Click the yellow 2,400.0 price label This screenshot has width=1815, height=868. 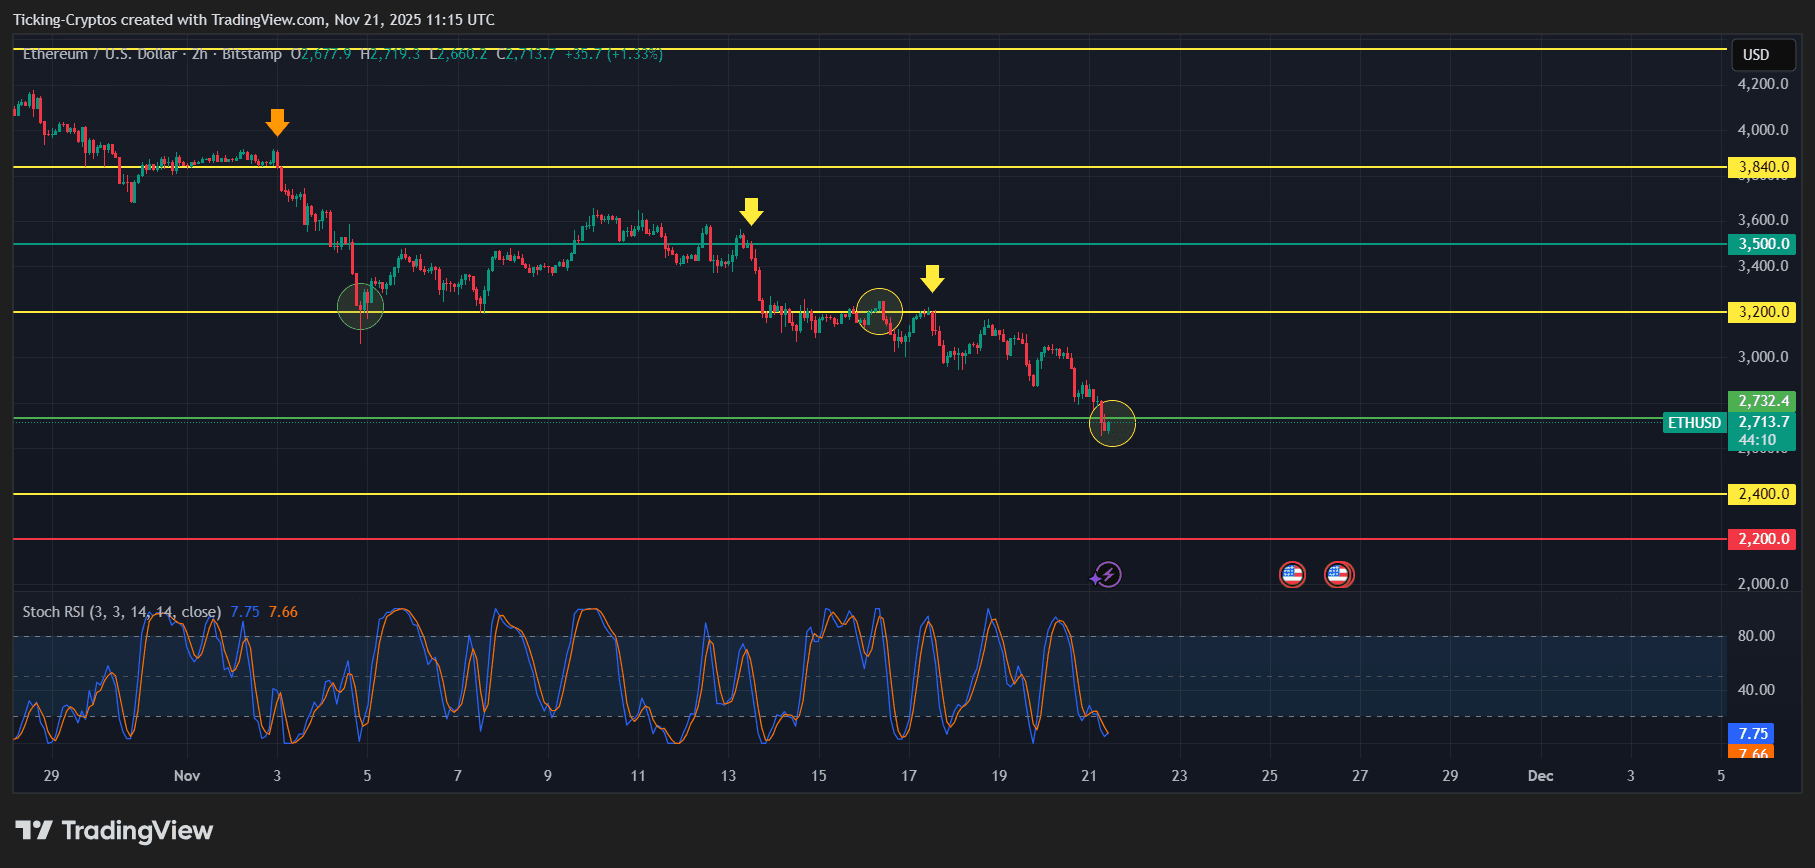point(1762,494)
